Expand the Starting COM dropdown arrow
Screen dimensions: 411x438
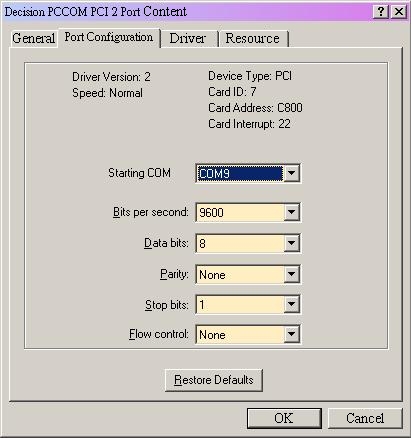click(291, 173)
